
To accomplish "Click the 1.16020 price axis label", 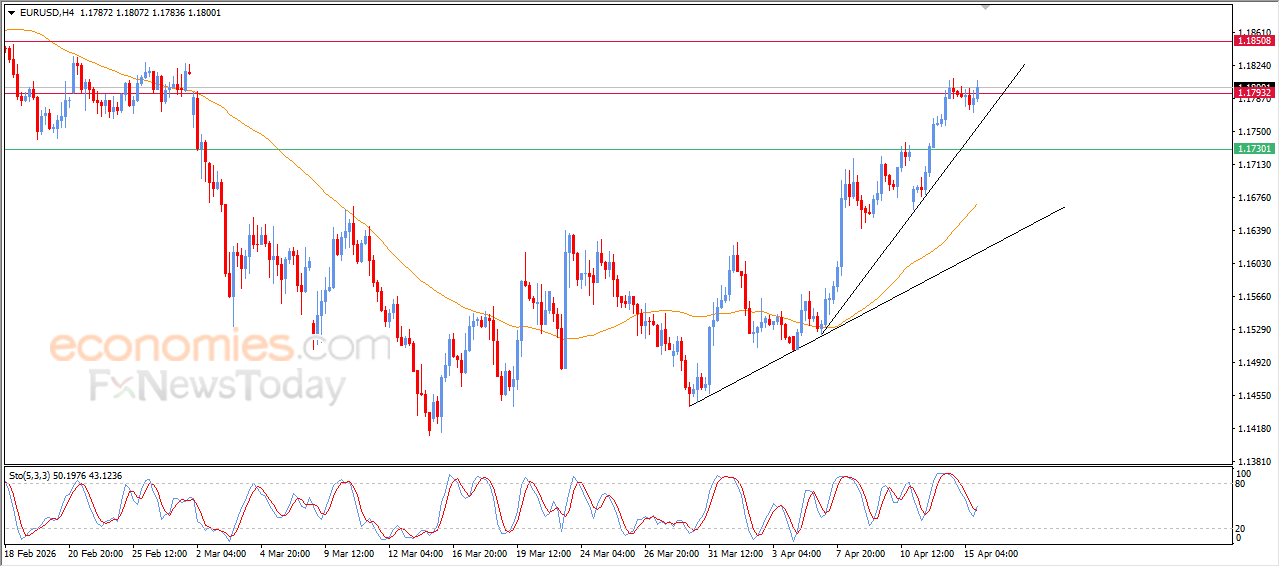I will (x=1254, y=264).
